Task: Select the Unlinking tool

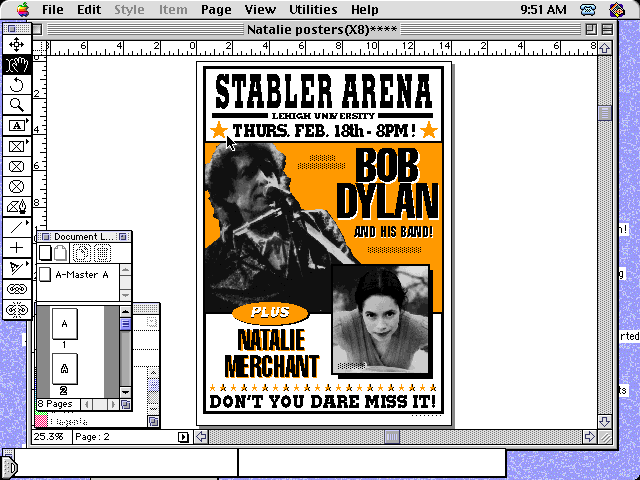Action: (x=16, y=309)
